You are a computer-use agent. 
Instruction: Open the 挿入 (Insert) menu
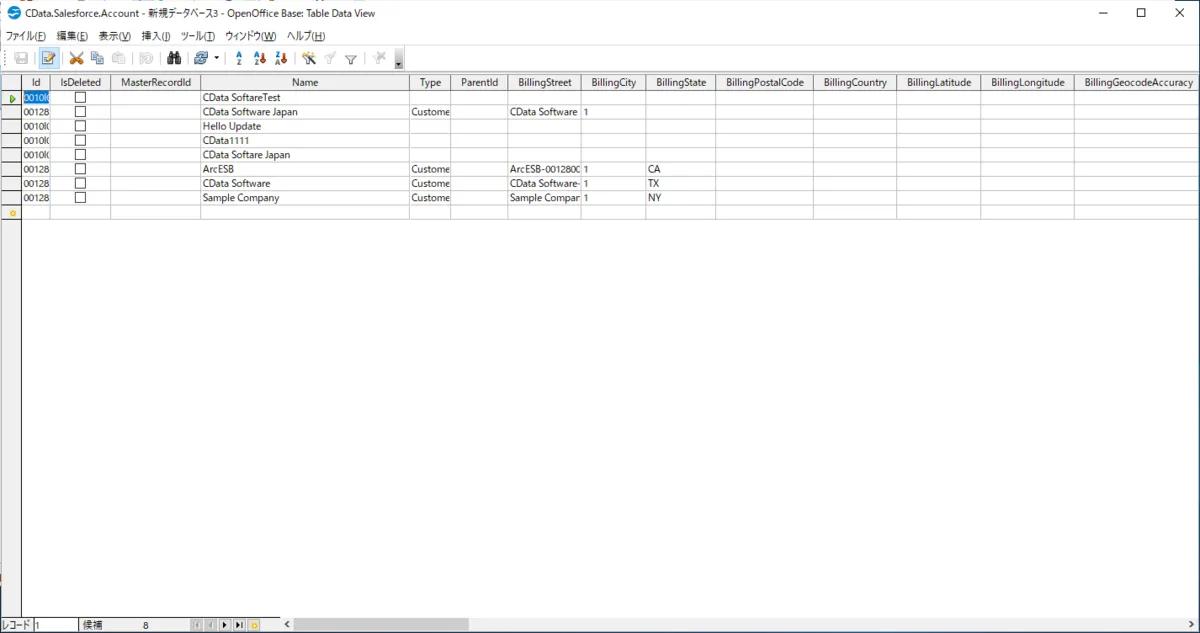pos(155,36)
